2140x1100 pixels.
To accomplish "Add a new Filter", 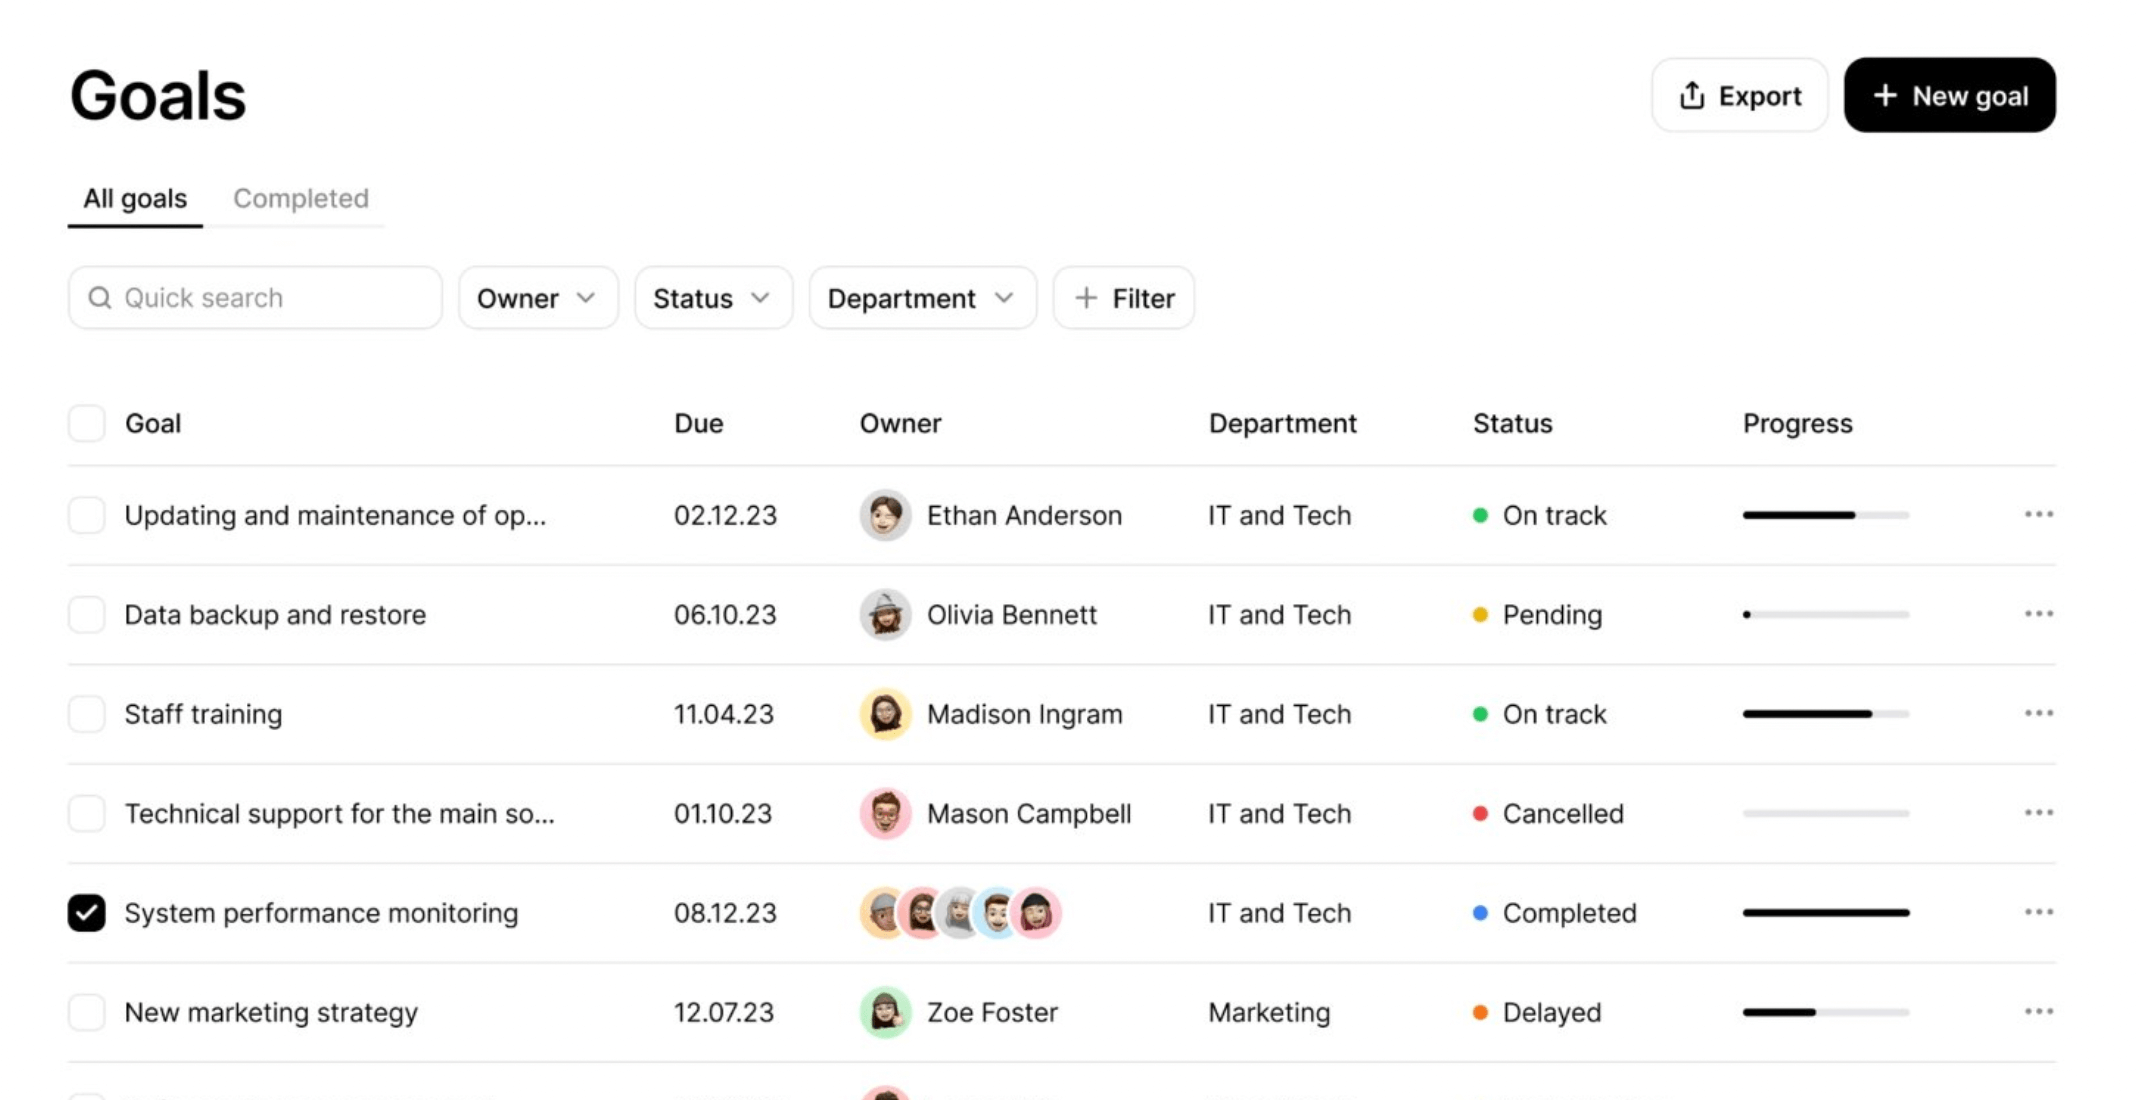I will click(x=1123, y=298).
